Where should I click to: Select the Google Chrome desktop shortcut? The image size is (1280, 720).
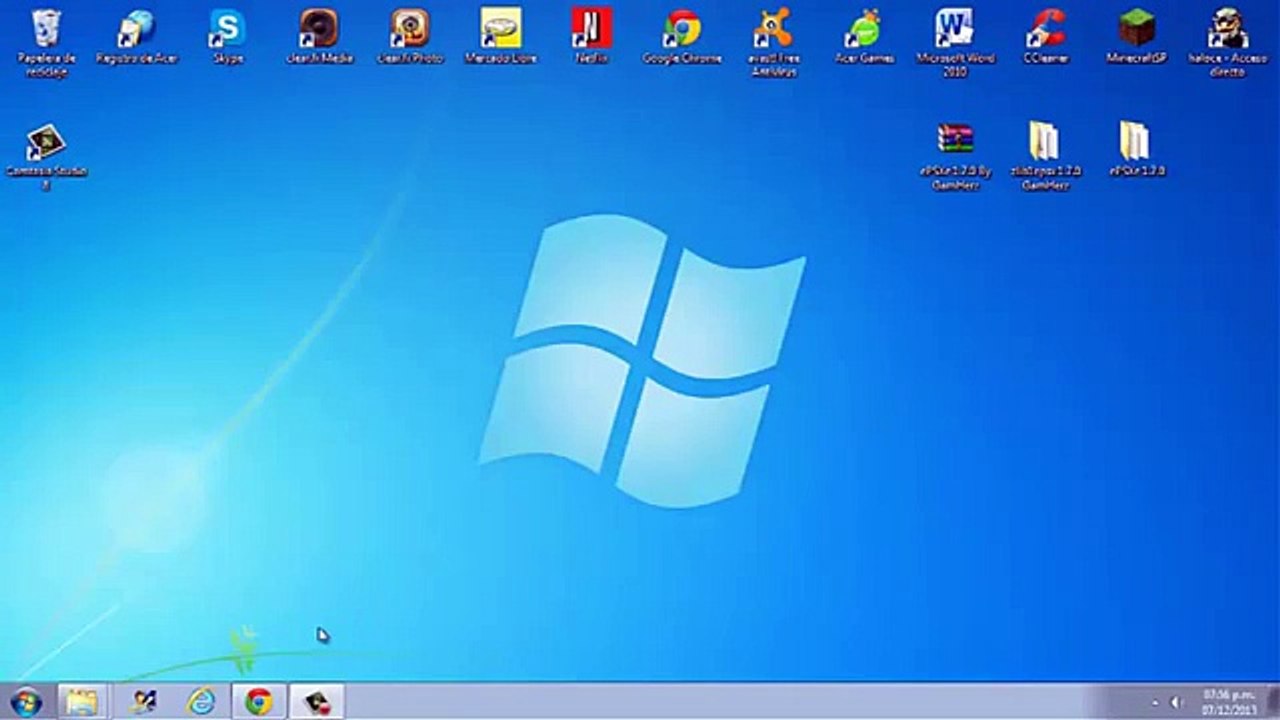click(x=682, y=35)
